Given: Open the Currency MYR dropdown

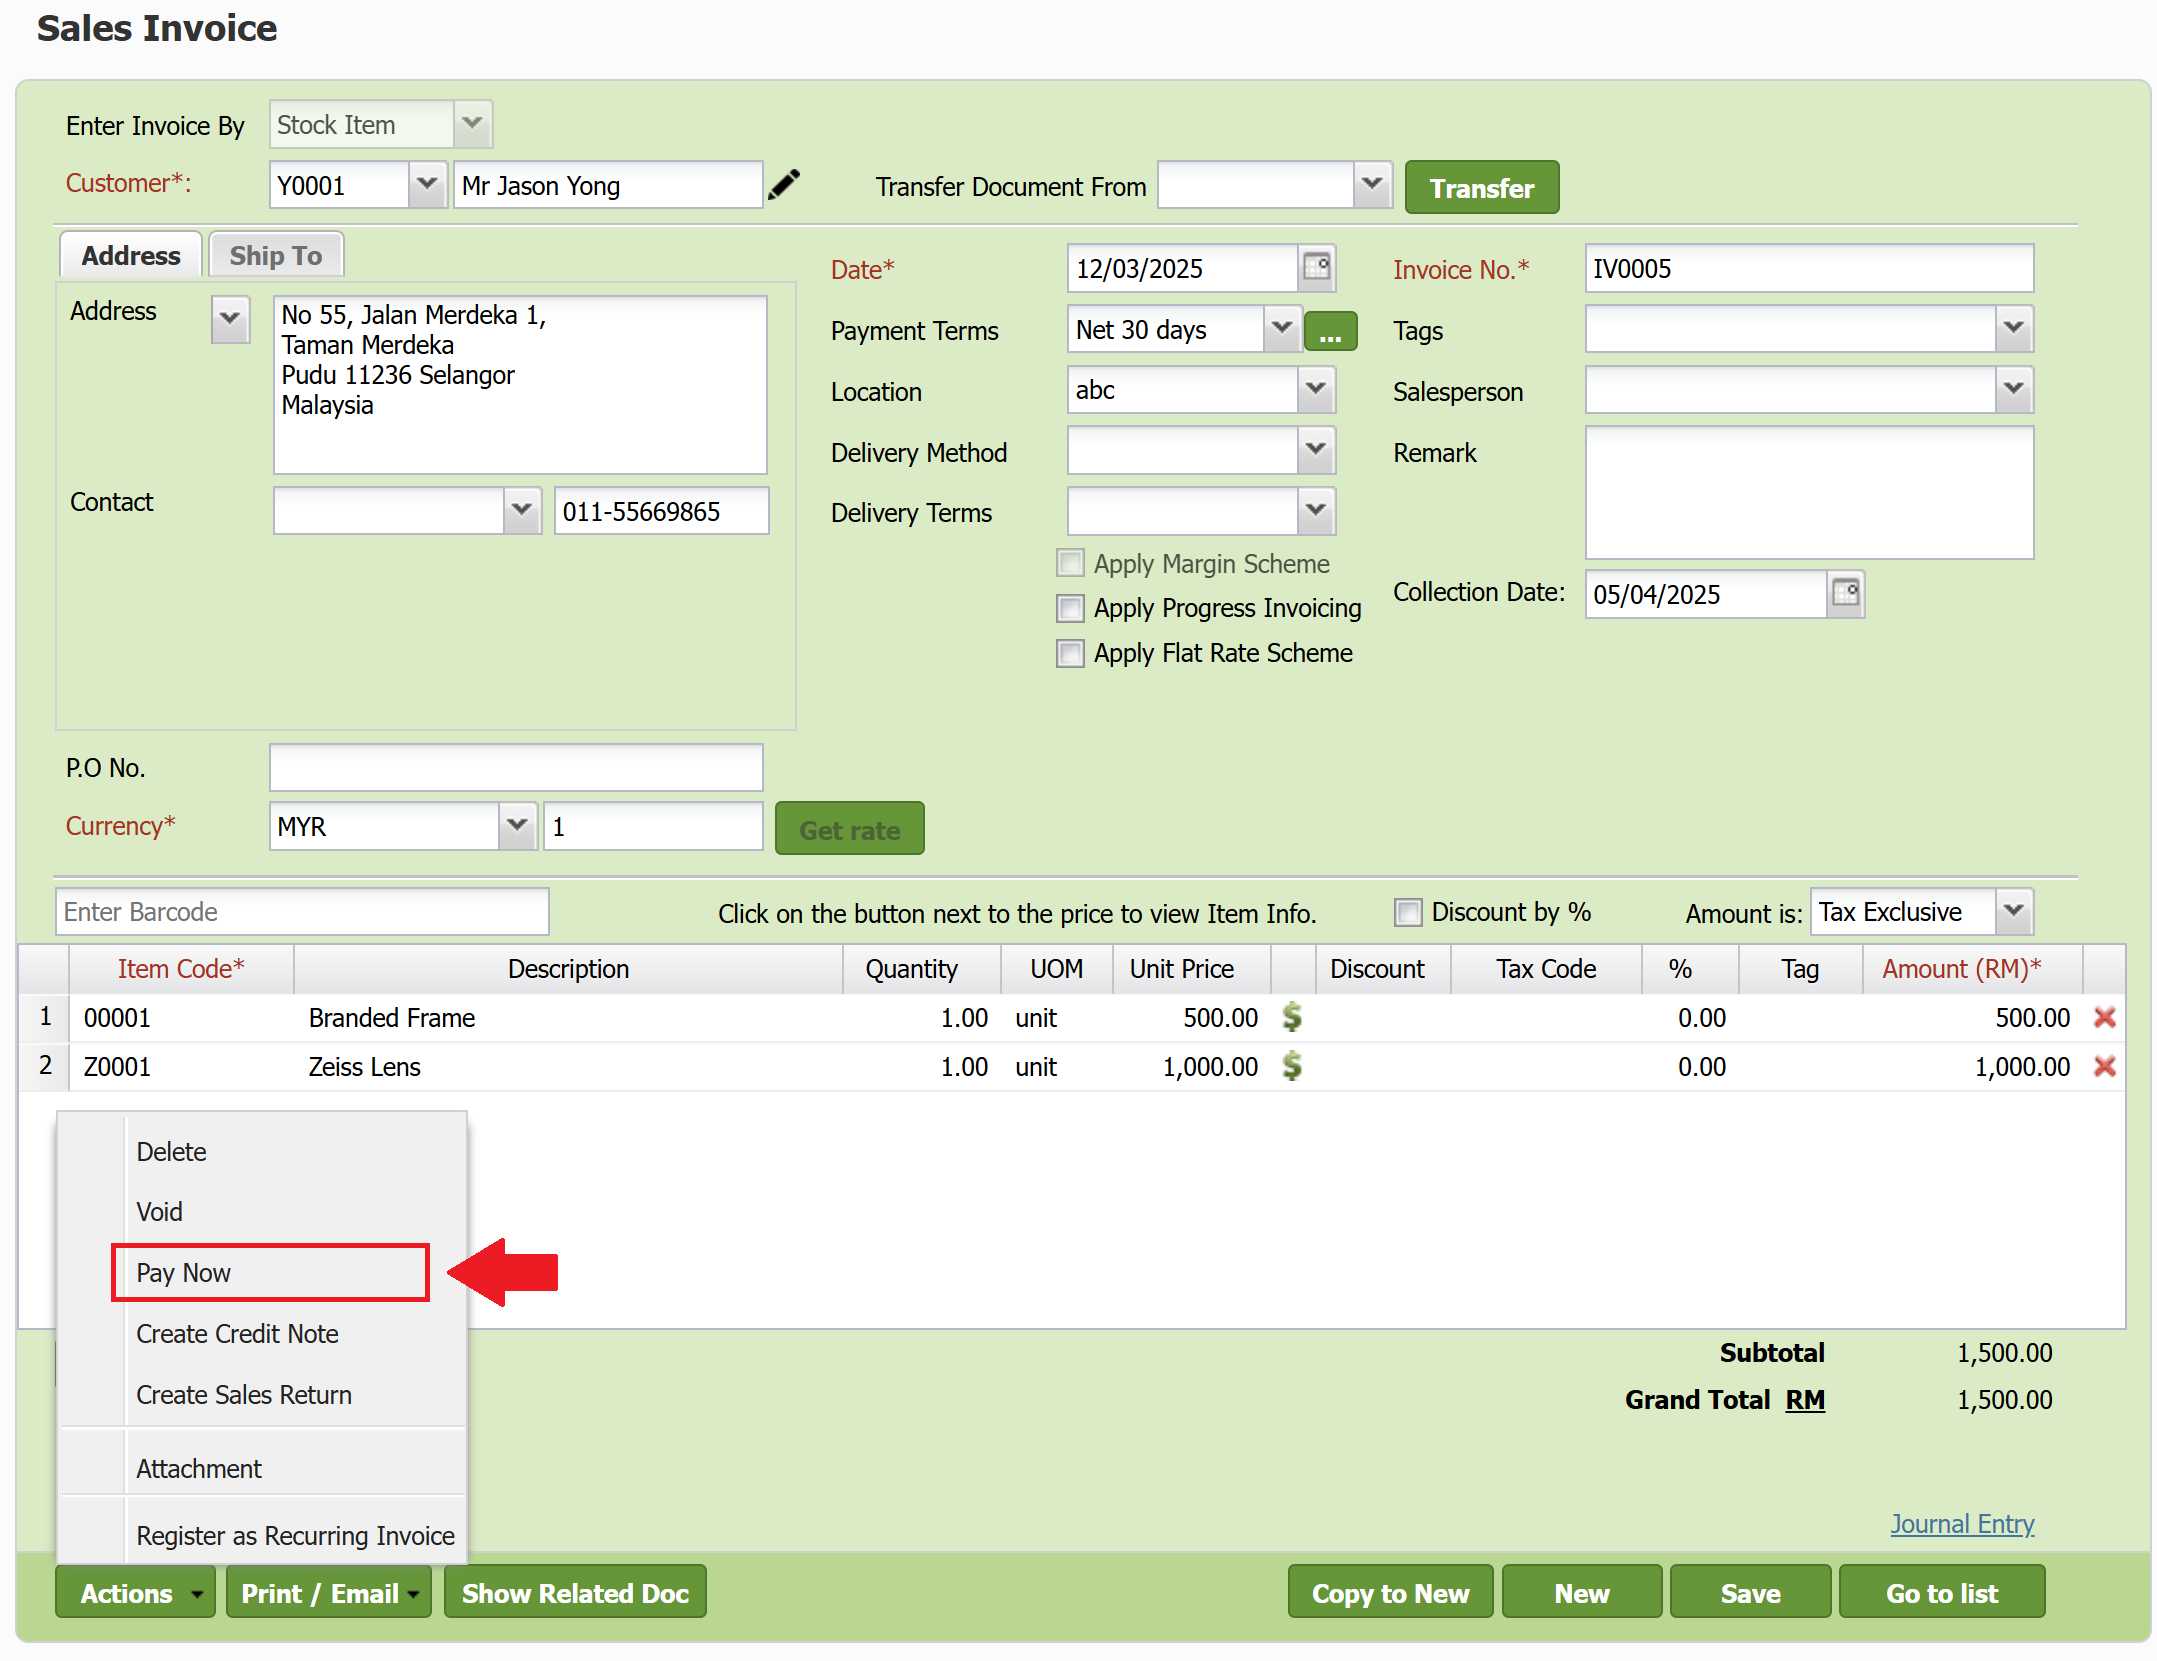Looking at the screenshot, I should pos(516,826).
